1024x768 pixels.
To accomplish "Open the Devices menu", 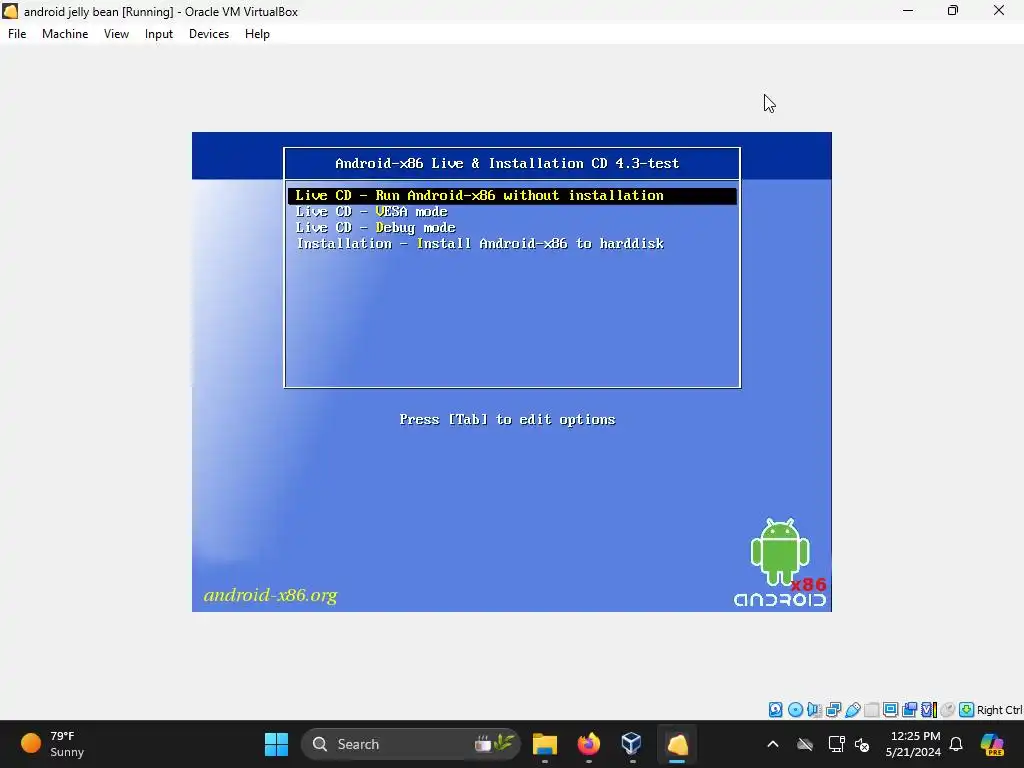I will pyautogui.click(x=209, y=34).
